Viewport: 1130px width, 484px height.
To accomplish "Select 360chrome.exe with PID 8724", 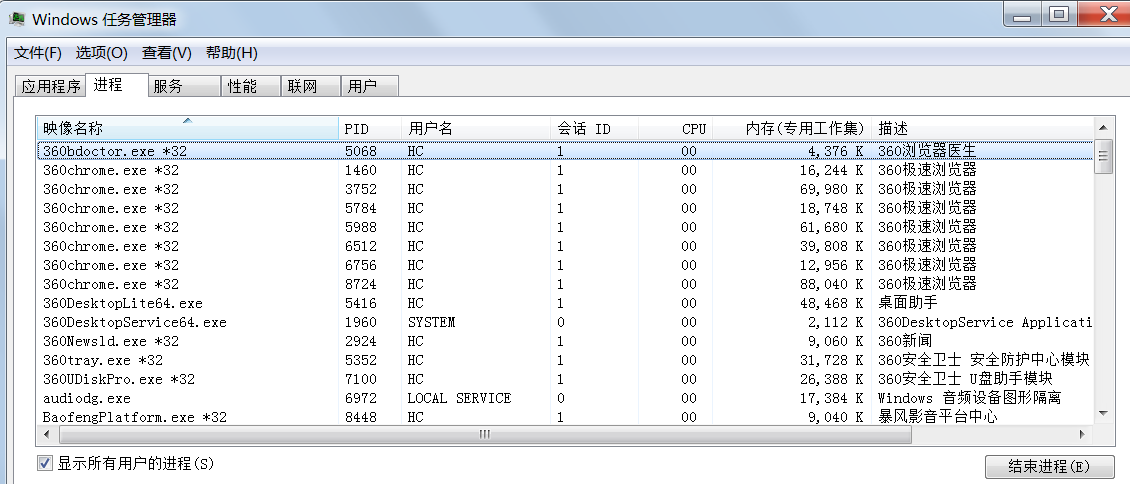I will coord(565,284).
